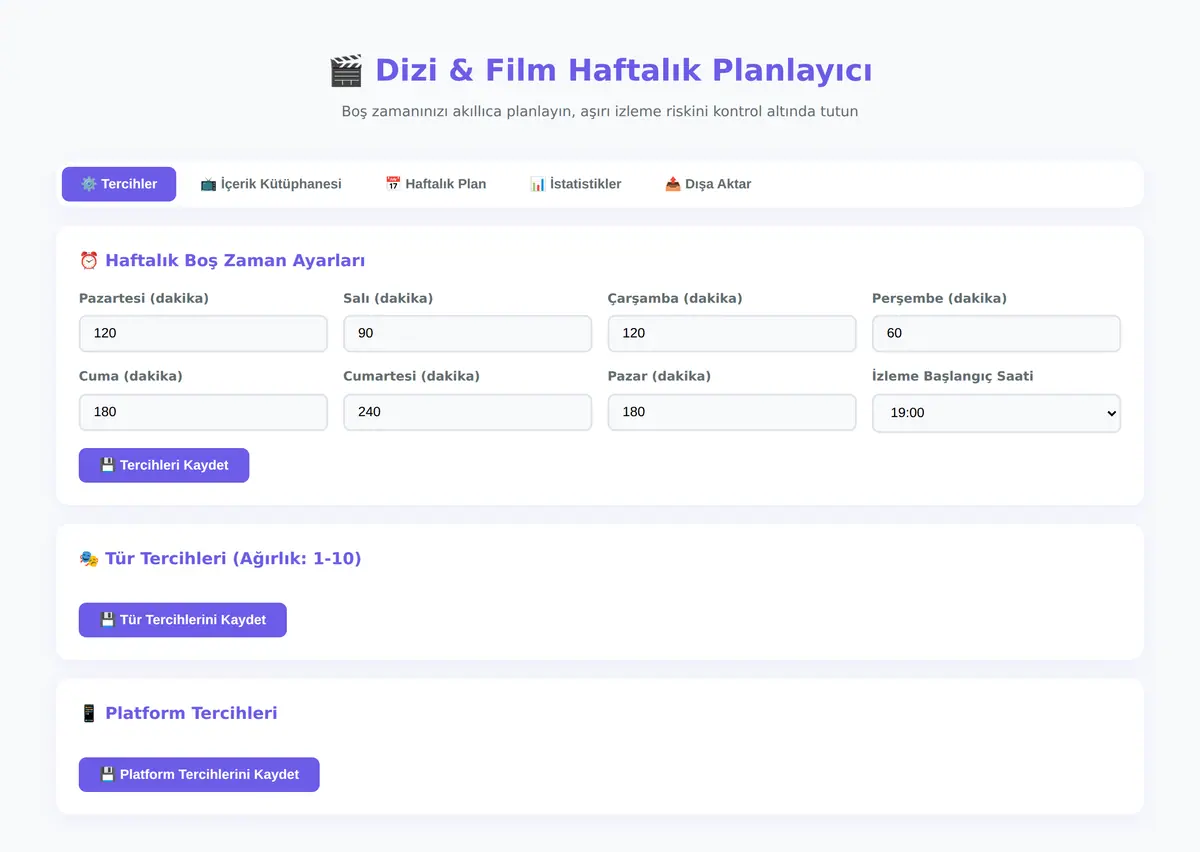This screenshot has height=852, width=1200.
Task: Switch to İçerik Kütüphanesi tab
Action: [271, 184]
